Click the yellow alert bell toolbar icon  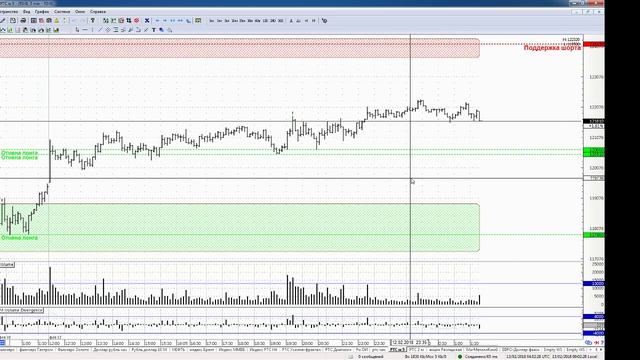pos(57,20)
